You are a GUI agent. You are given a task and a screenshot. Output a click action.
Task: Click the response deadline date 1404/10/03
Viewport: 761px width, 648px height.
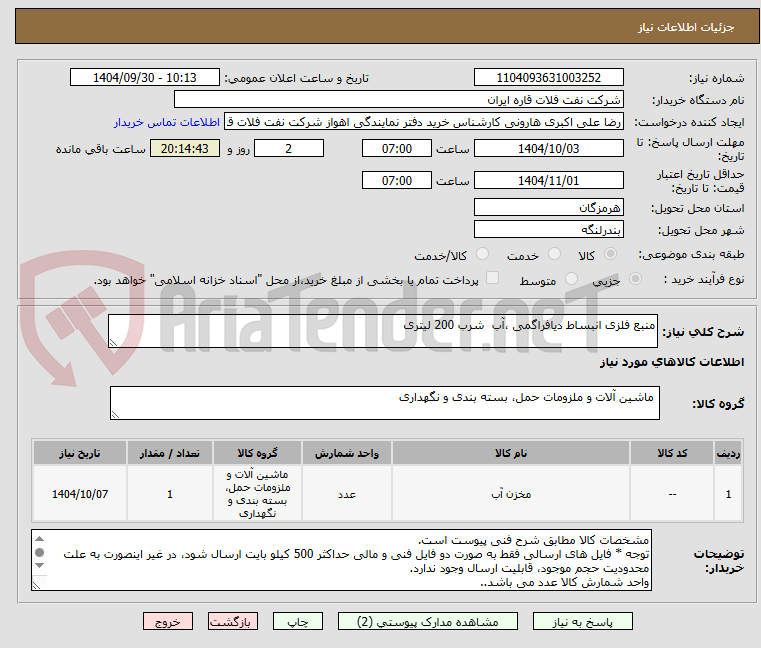click(548, 149)
